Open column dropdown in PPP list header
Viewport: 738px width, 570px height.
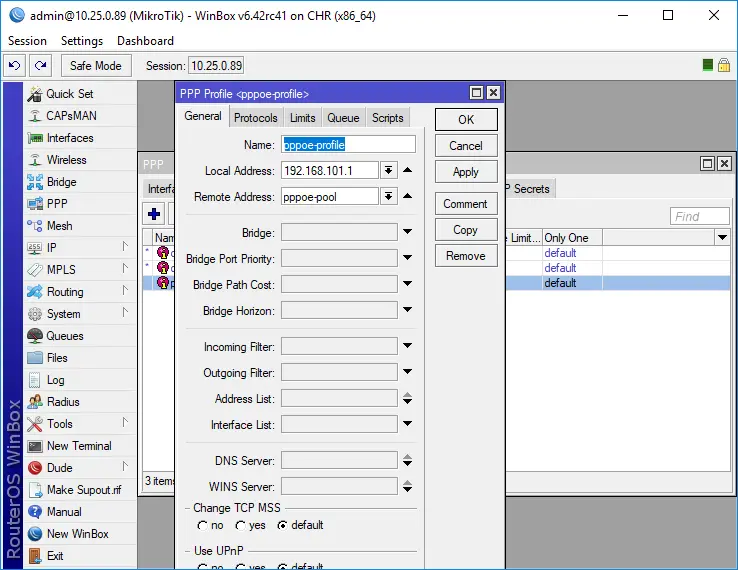click(x=722, y=238)
